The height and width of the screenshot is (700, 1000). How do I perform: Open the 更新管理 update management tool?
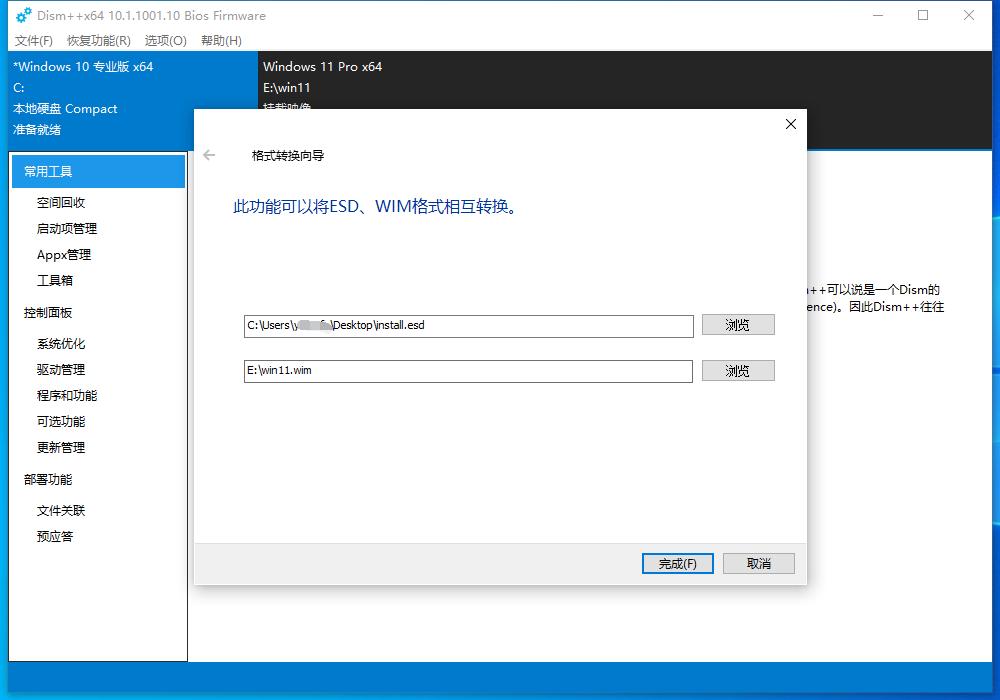click(x=62, y=447)
